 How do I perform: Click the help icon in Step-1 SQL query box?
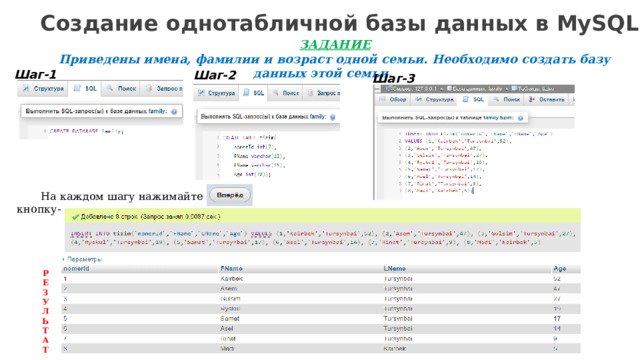pos(174,111)
